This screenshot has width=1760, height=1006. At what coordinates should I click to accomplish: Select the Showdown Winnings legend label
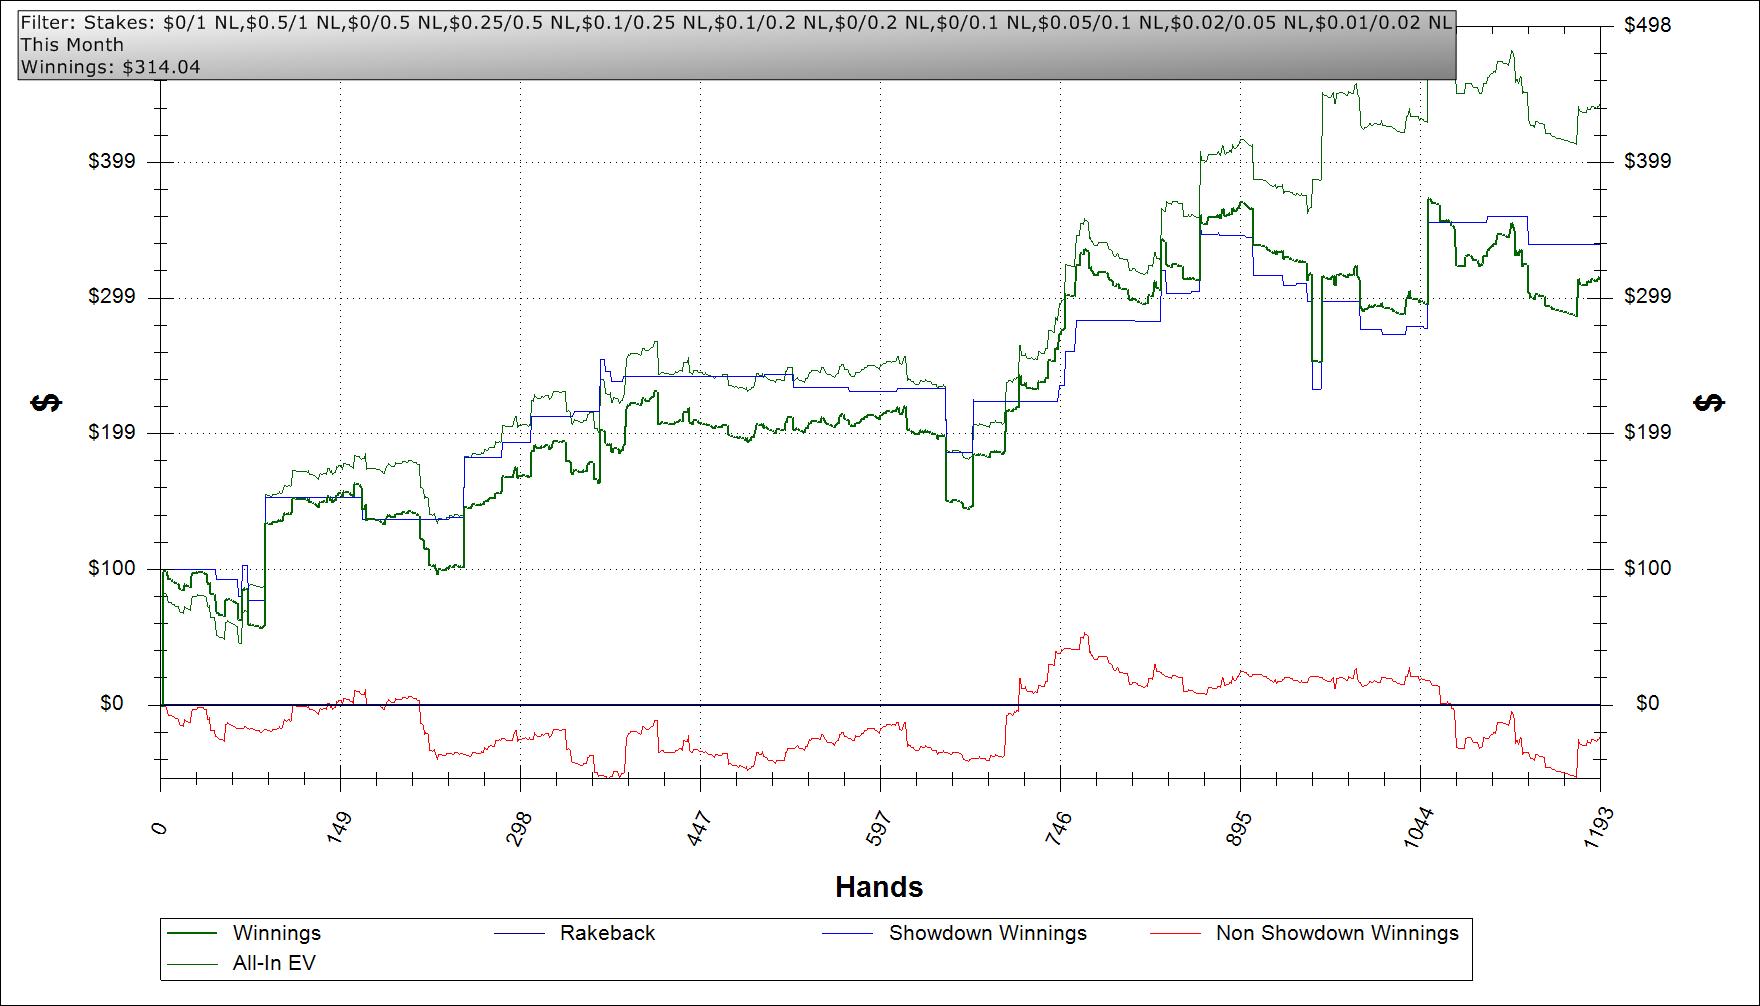[x=987, y=933]
